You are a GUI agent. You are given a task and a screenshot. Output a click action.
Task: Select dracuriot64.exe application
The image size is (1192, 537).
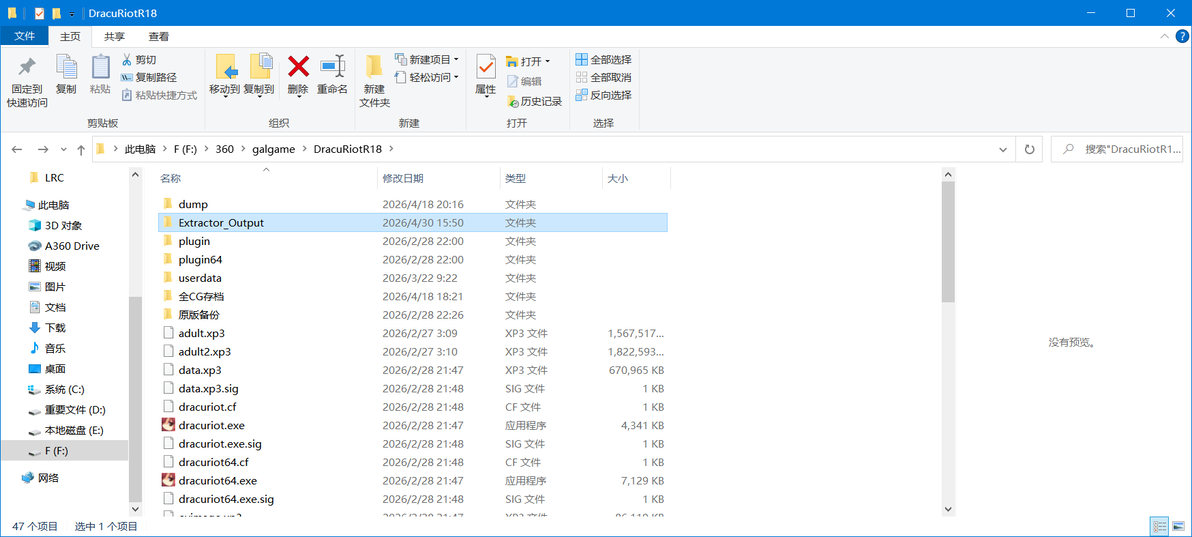413,481
